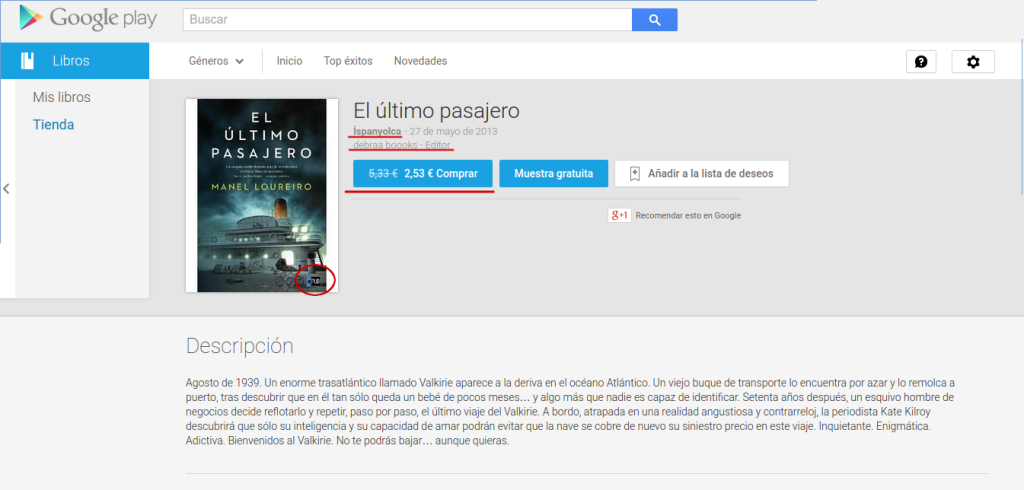Select the Libros section header
Image resolution: width=1024 pixels, height=490 pixels.
click(74, 61)
